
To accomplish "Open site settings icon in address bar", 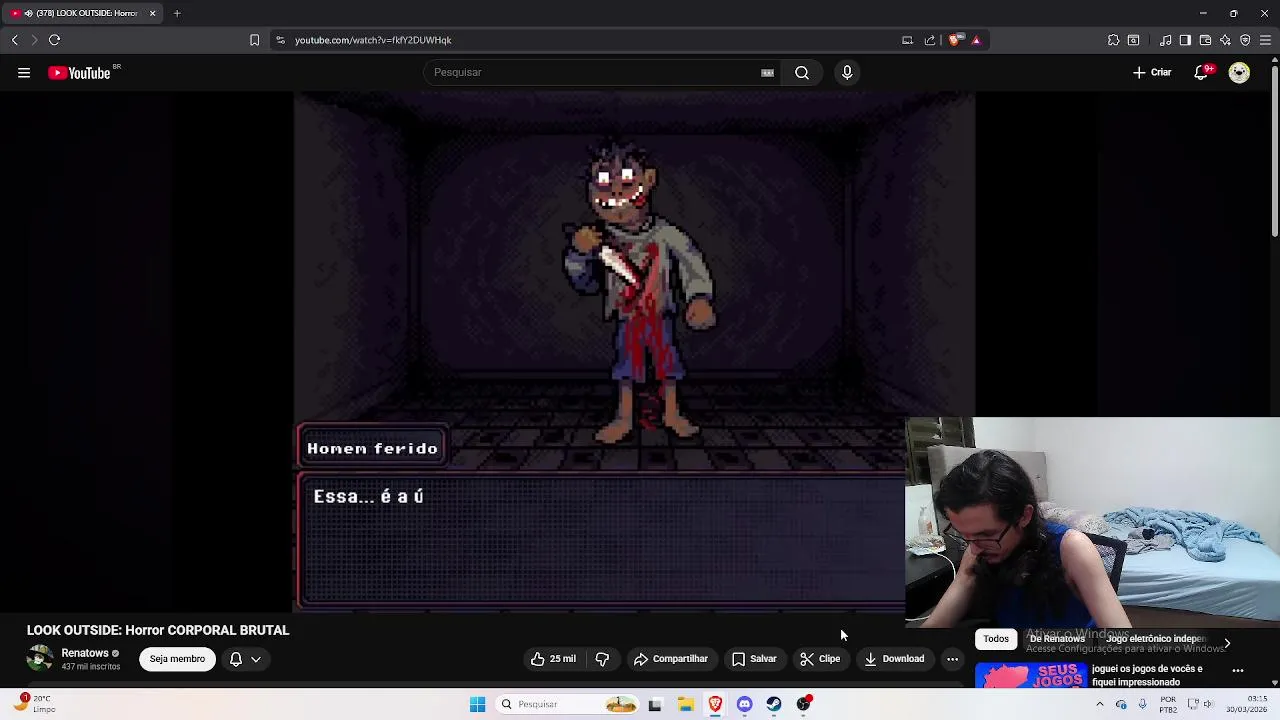I will (x=280, y=40).
